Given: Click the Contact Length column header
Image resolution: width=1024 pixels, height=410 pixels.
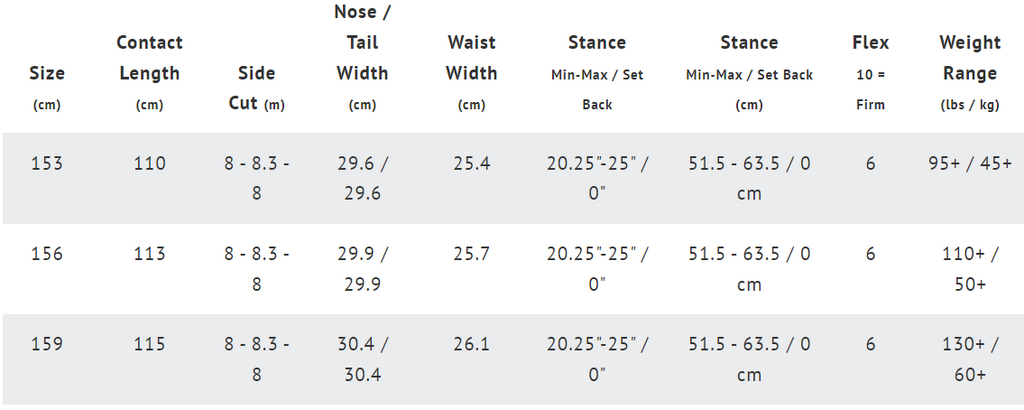Looking at the screenshot, I should [x=150, y=72].
